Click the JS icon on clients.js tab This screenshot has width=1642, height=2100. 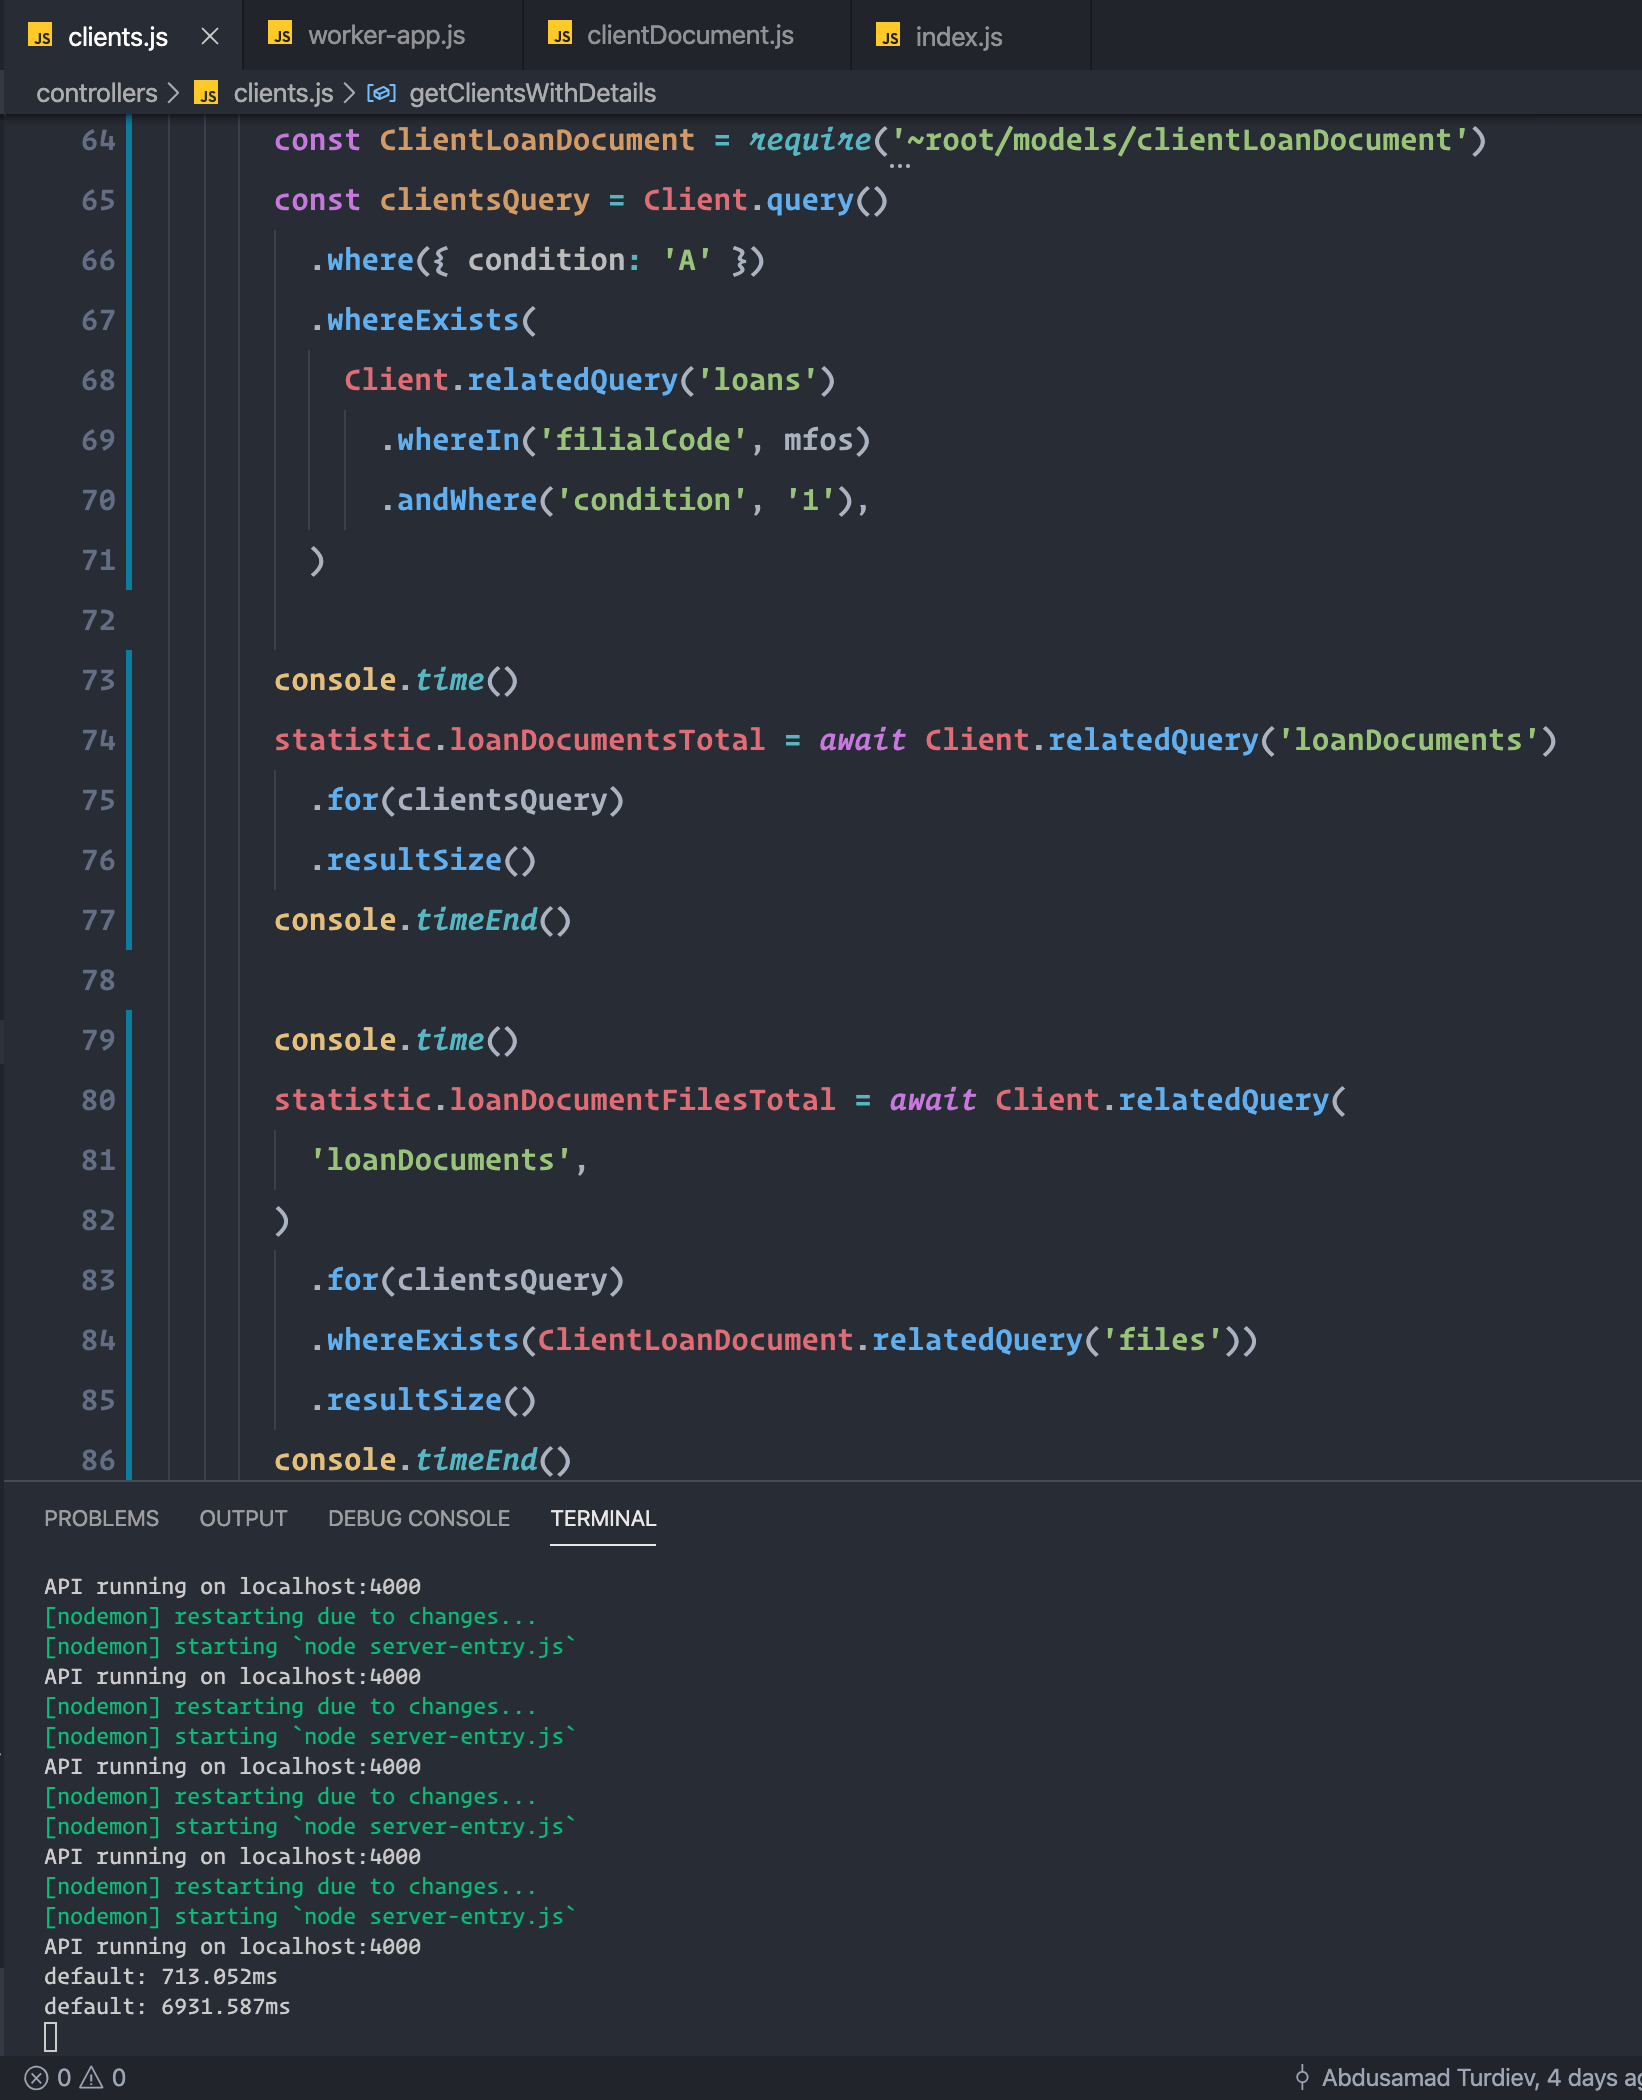40,36
